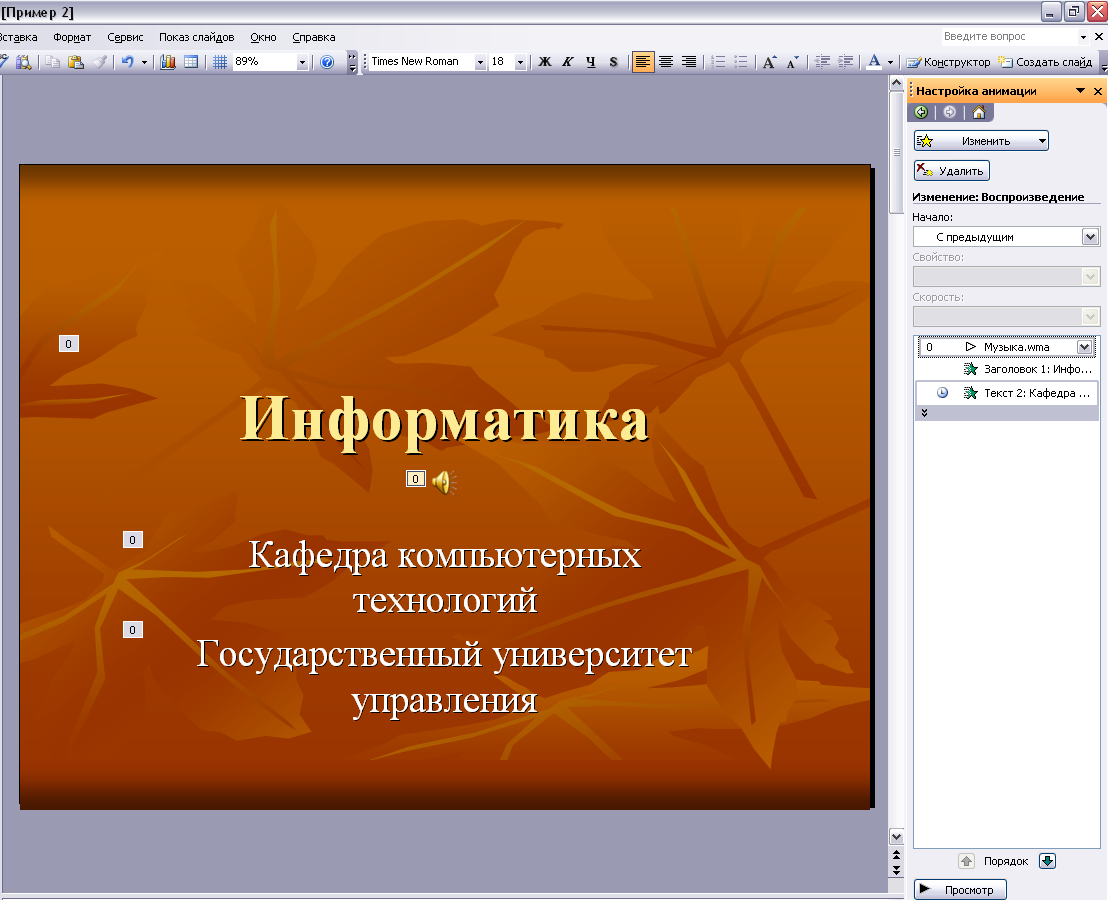Open the Times New Roman font dropdown
The image size is (1108, 900).
click(x=480, y=62)
